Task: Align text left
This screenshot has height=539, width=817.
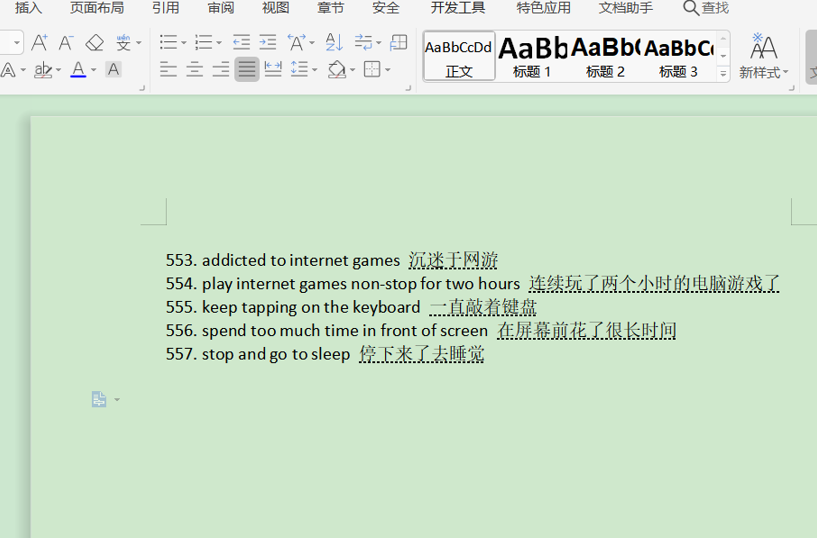Action: [x=168, y=69]
